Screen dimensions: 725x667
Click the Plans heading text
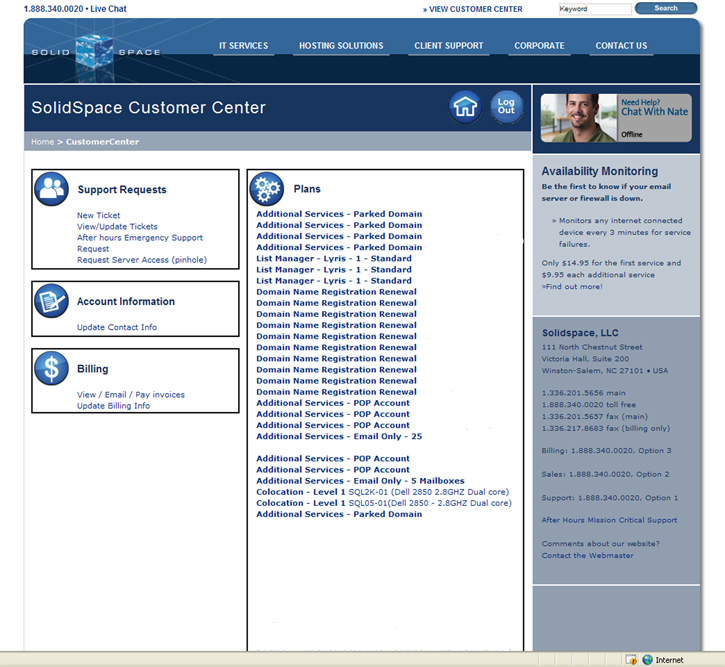pos(307,189)
